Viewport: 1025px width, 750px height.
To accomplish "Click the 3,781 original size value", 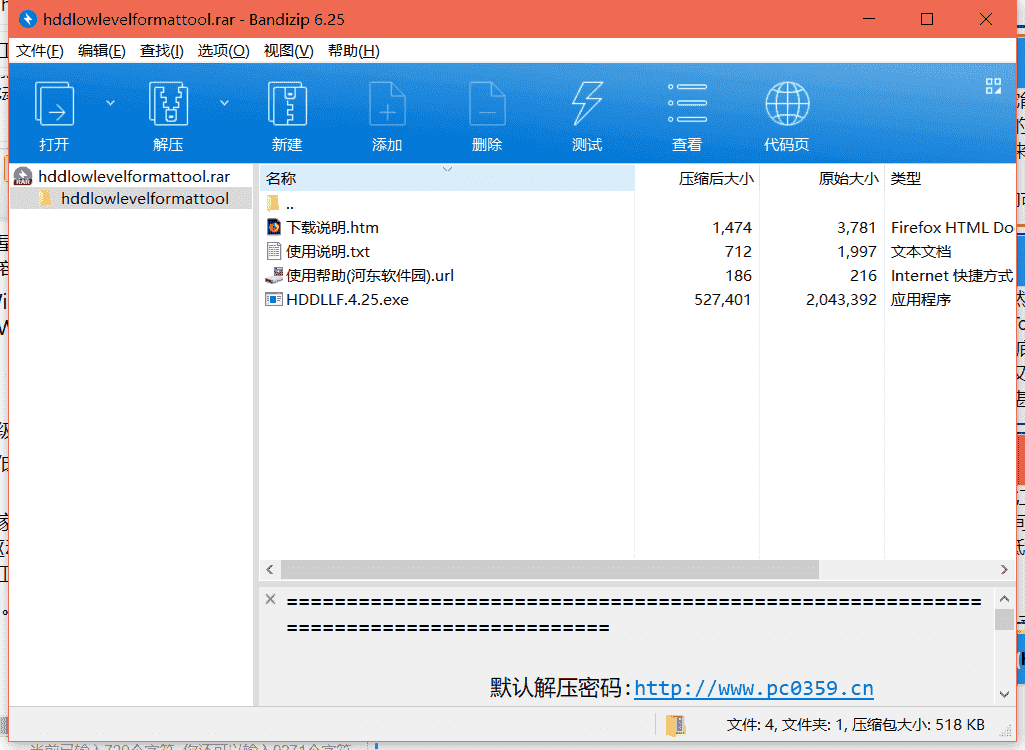I will pos(856,228).
